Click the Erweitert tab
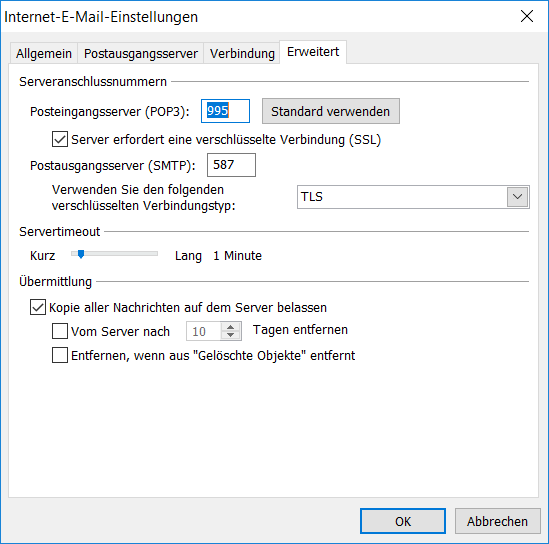The width and height of the screenshot is (549, 544). [x=313, y=52]
